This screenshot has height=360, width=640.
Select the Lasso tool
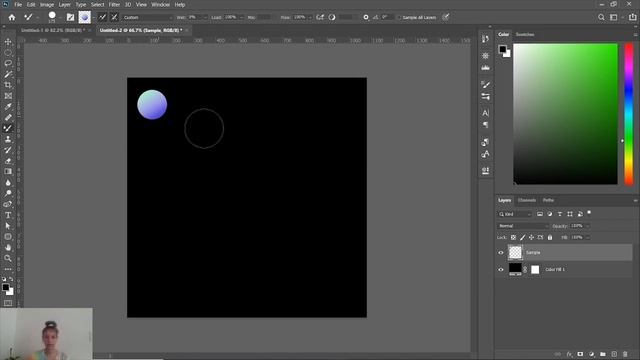(8, 63)
